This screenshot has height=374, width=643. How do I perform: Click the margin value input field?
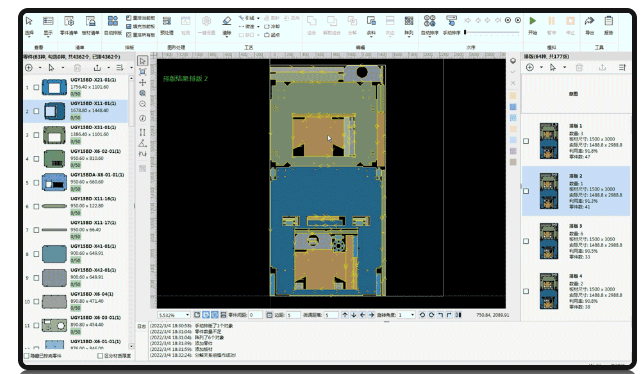coord(293,315)
